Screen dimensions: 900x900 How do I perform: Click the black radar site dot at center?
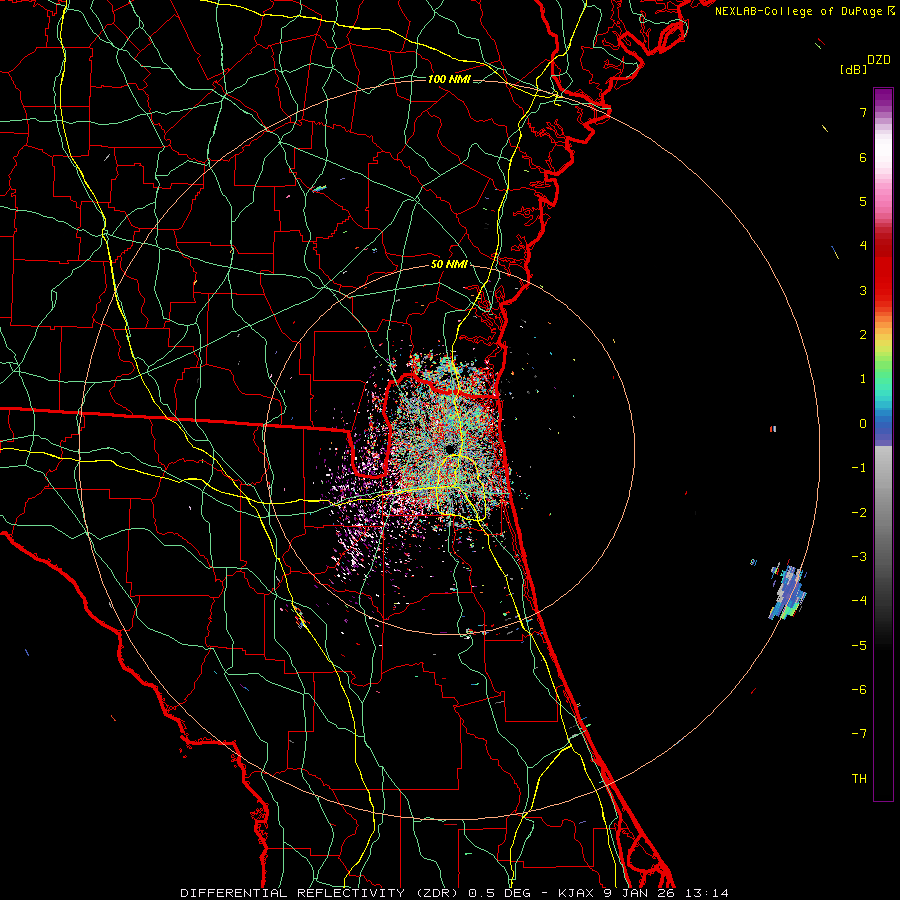pyautogui.click(x=449, y=448)
